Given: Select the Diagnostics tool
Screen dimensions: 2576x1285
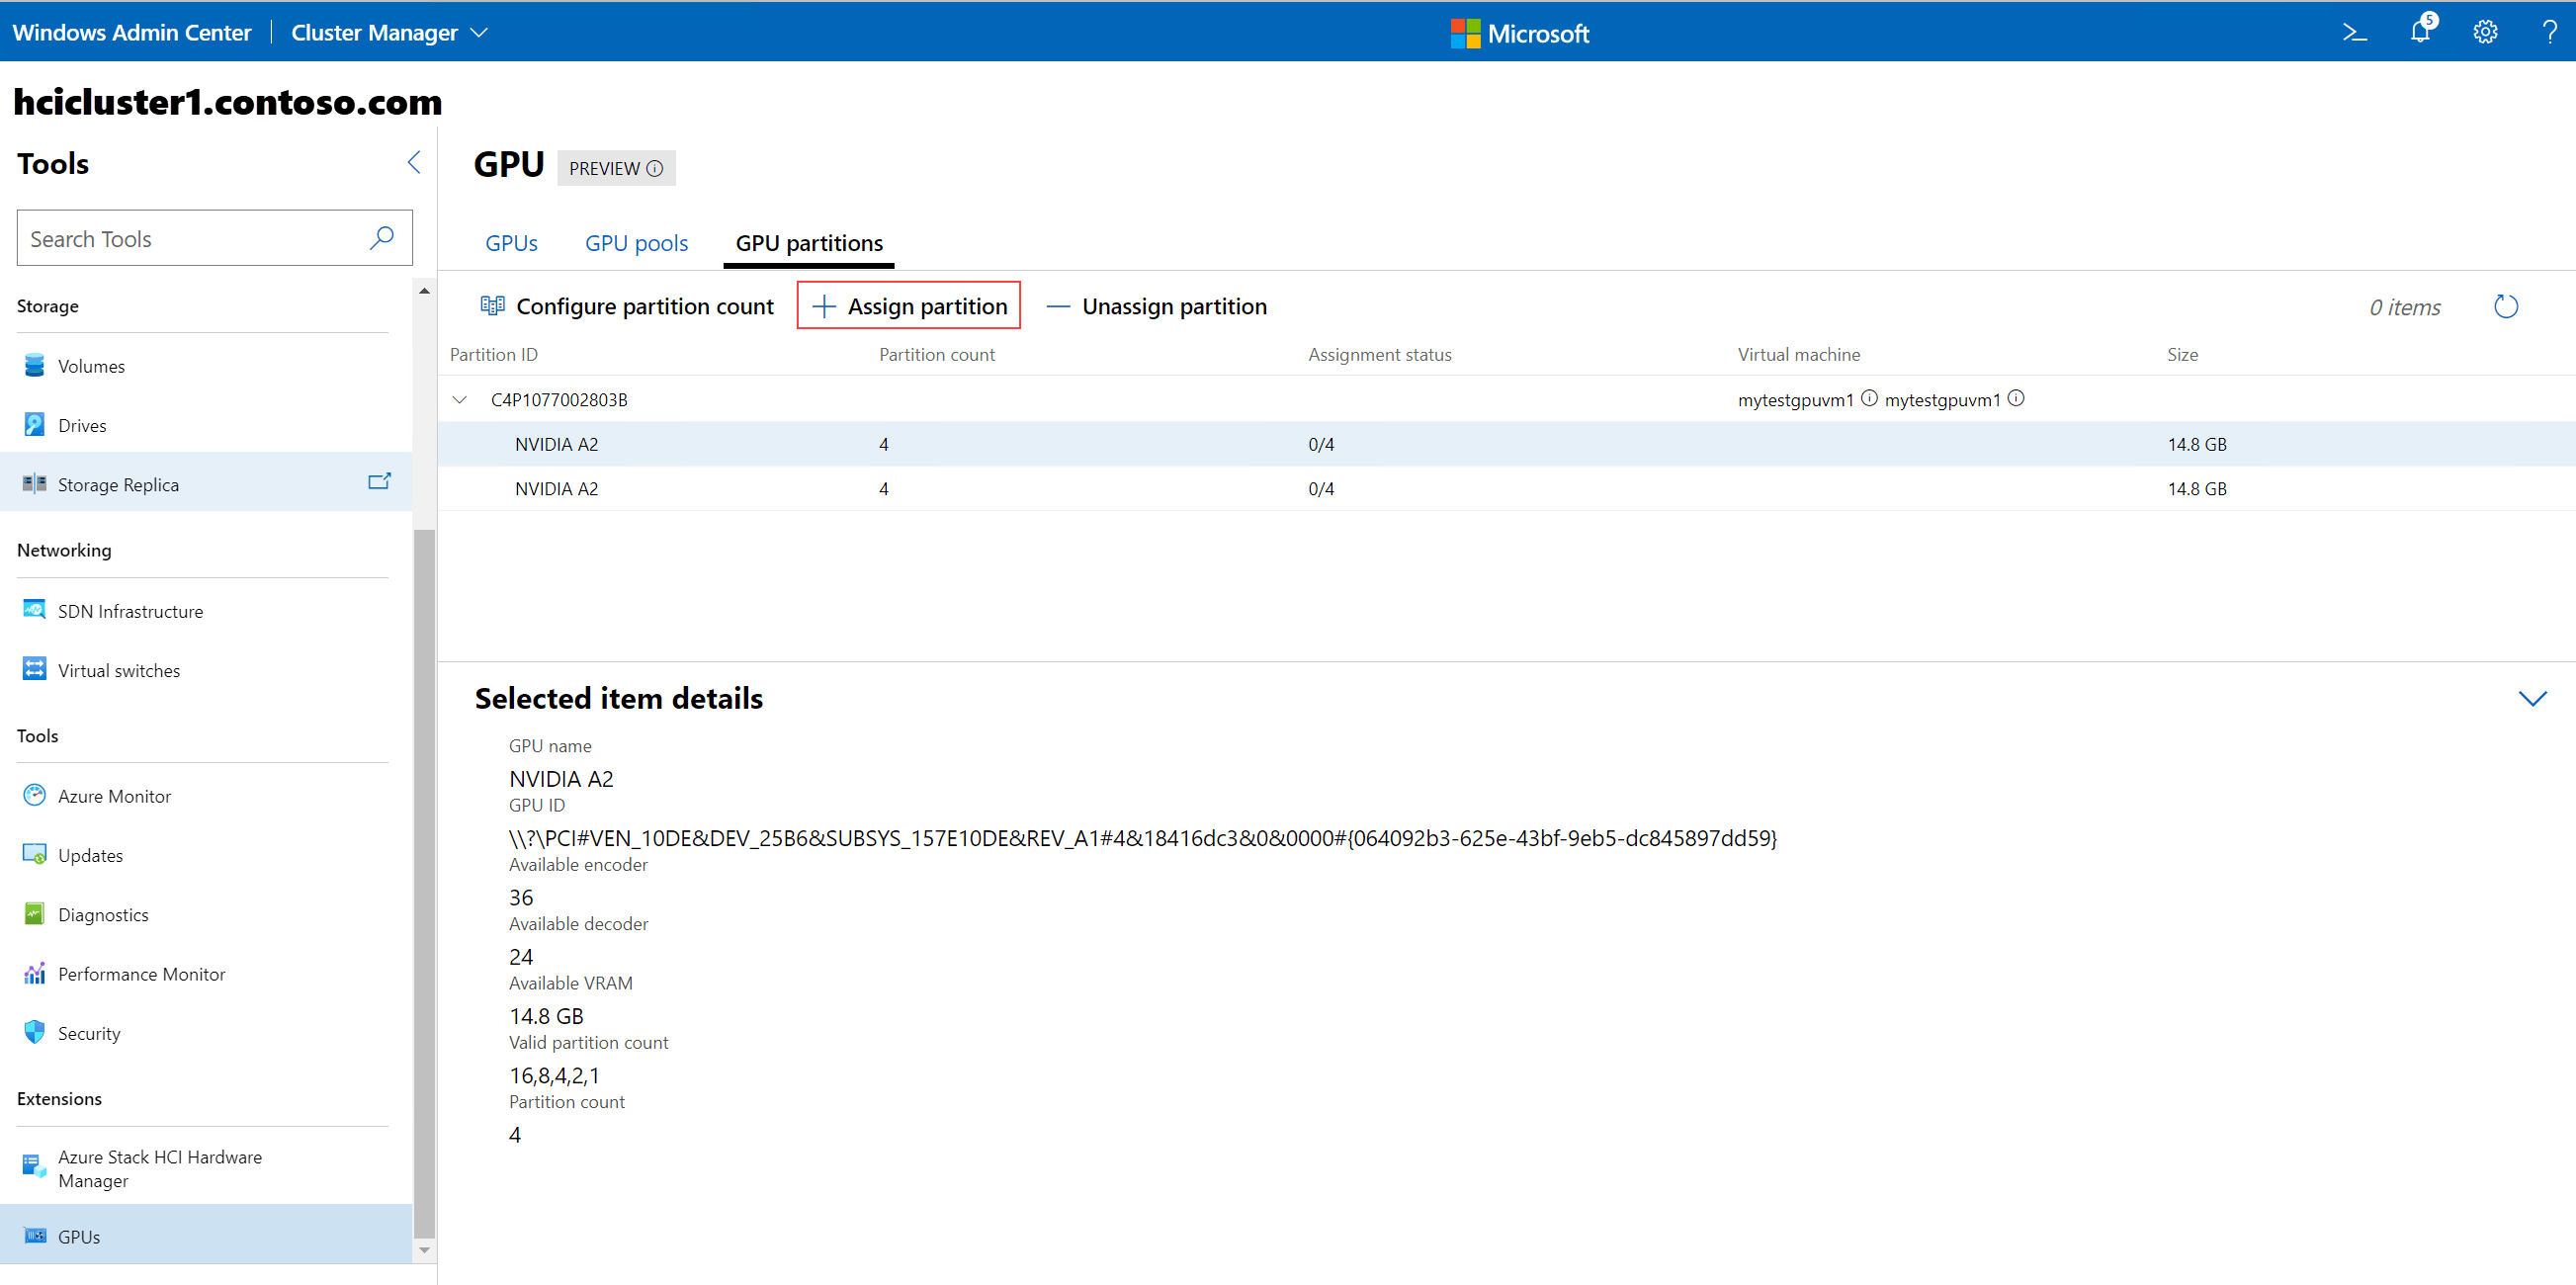Looking at the screenshot, I should pyautogui.click(x=103, y=913).
